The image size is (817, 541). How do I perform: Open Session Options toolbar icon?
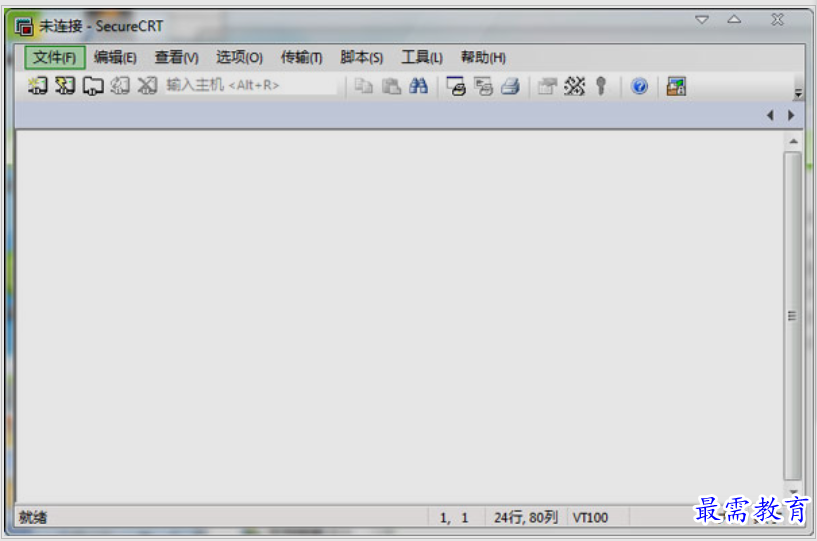[547, 86]
